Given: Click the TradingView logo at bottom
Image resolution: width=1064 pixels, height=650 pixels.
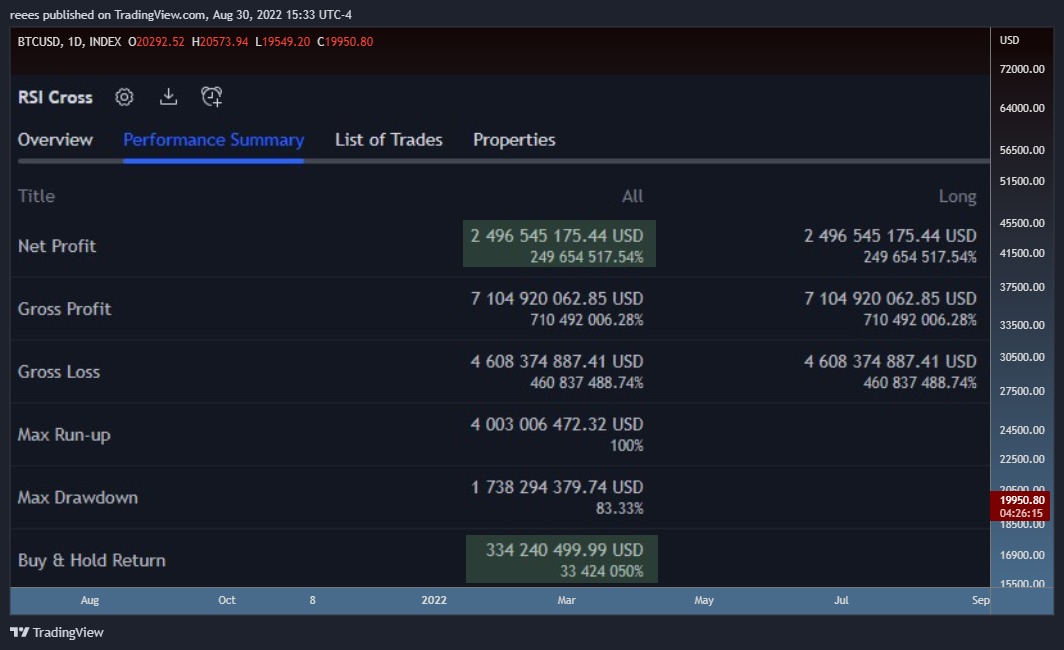Looking at the screenshot, I should (x=57, y=632).
